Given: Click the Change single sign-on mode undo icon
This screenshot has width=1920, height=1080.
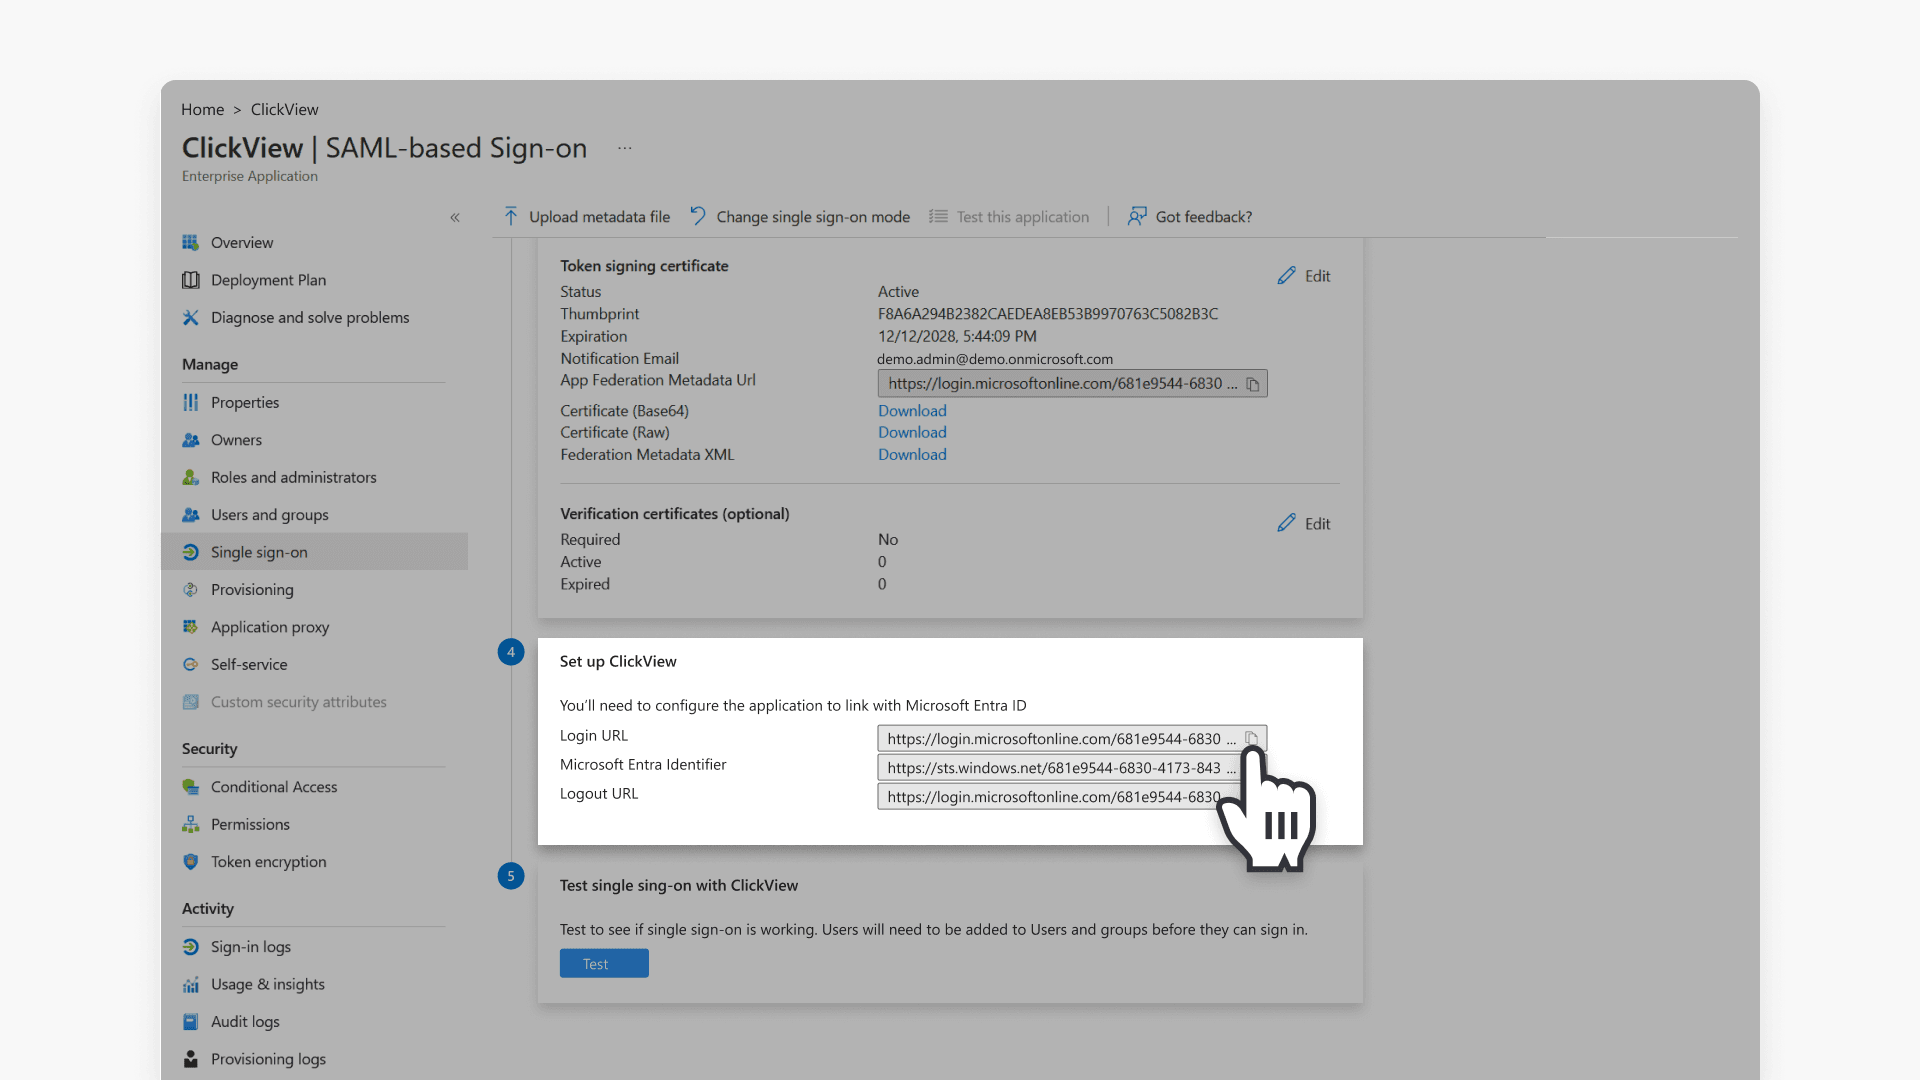Looking at the screenshot, I should coord(698,216).
